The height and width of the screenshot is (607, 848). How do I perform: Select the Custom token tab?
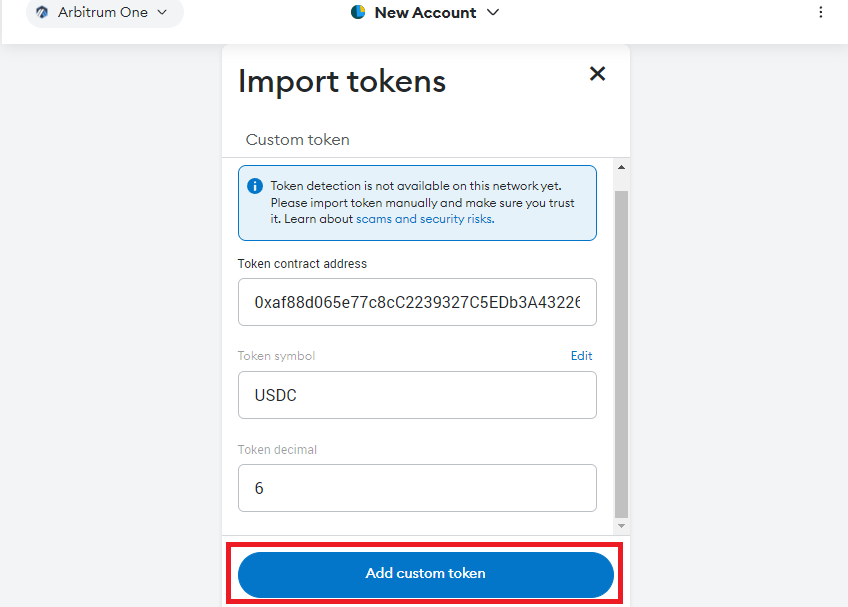(297, 140)
